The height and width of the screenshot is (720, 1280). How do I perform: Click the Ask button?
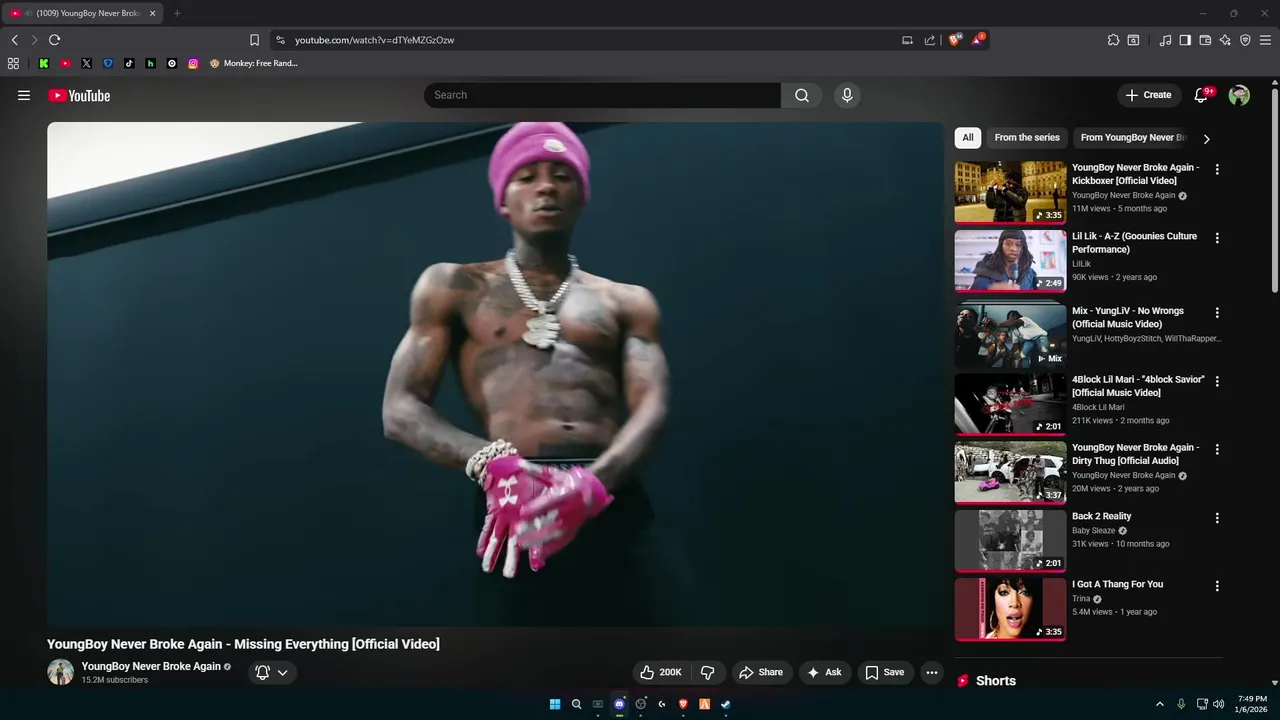(x=824, y=672)
